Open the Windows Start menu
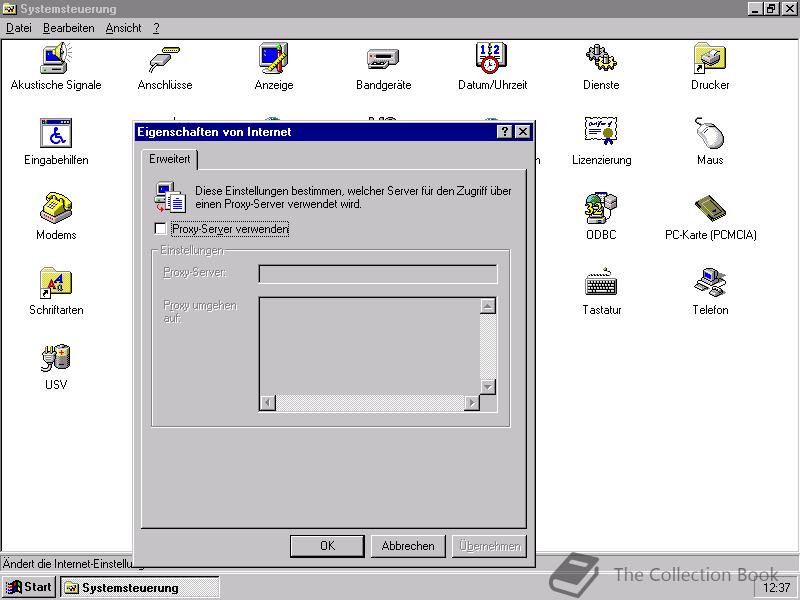 [x=29, y=587]
